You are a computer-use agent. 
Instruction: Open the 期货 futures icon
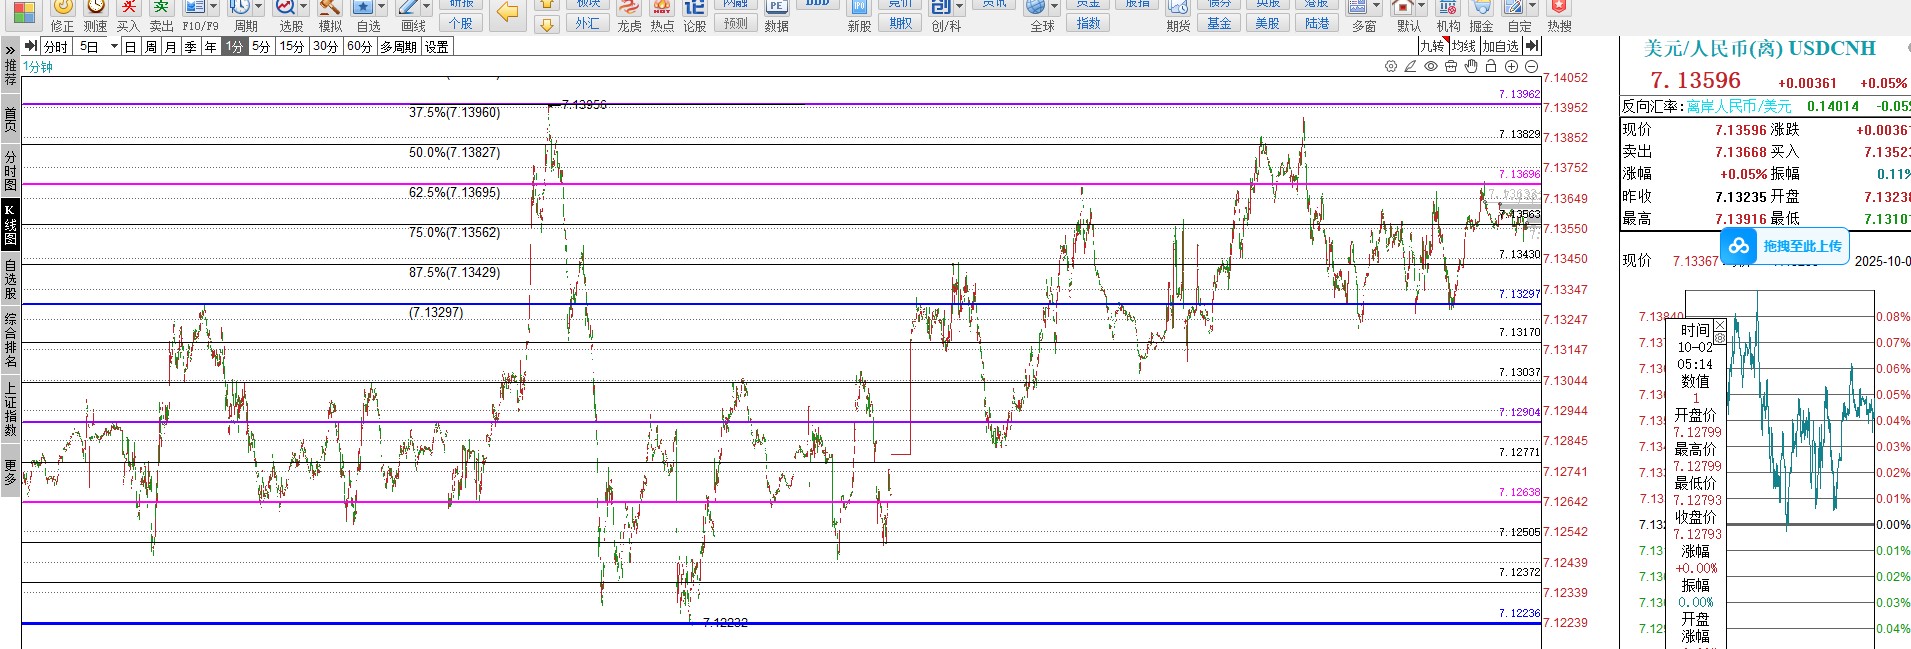[1178, 7]
